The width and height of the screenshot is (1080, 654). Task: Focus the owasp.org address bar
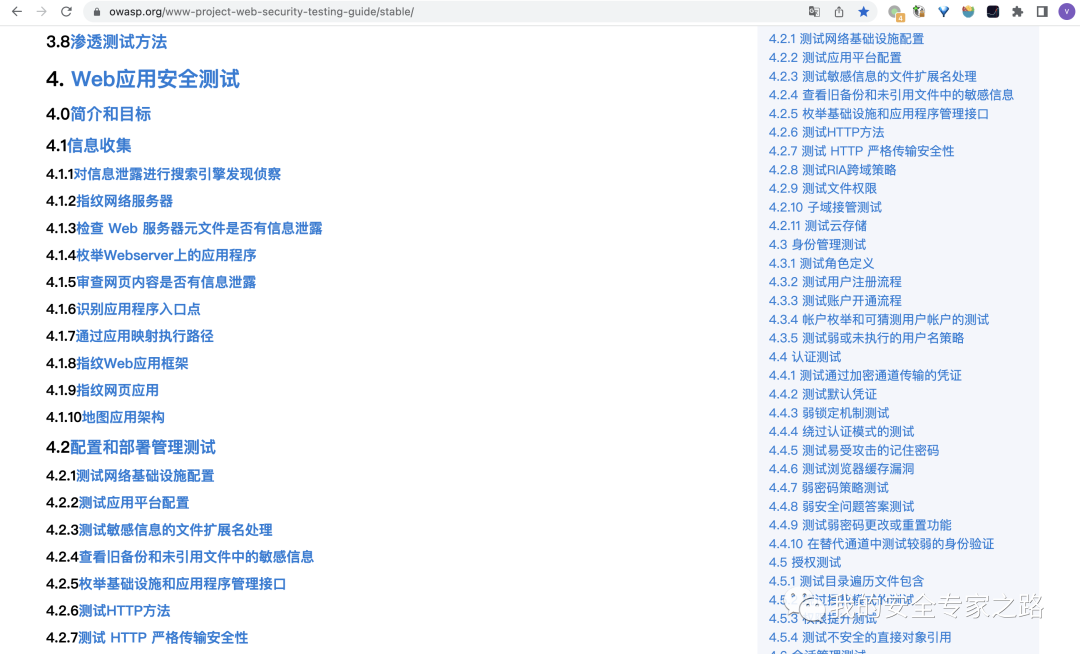(441, 12)
